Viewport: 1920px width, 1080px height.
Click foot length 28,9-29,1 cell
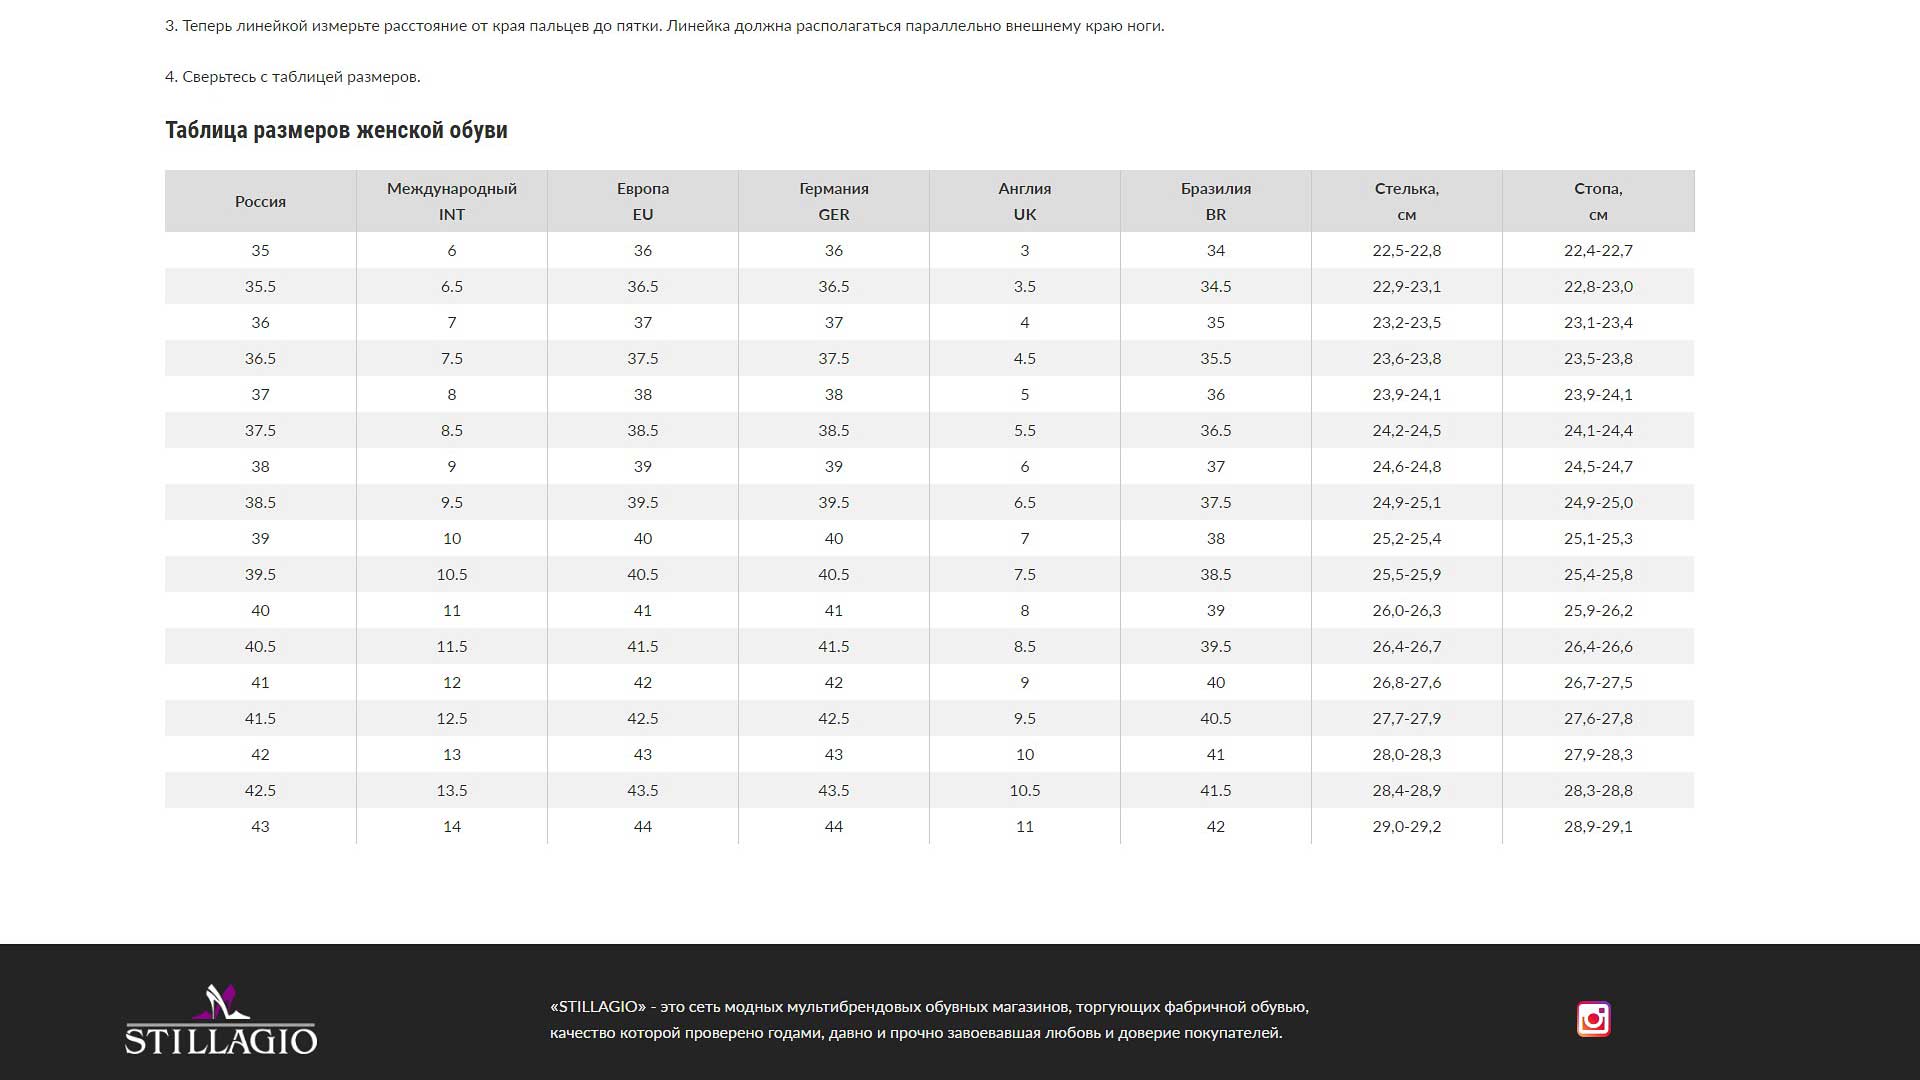click(1597, 826)
